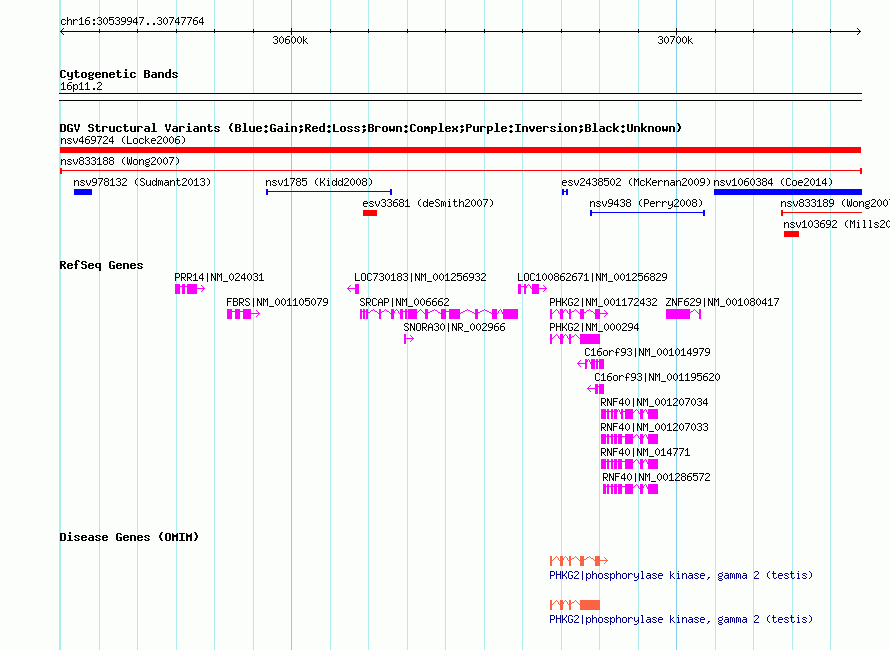Click the nsv9438 (Perry2008) blue variant span

pyautogui.click(x=648, y=213)
